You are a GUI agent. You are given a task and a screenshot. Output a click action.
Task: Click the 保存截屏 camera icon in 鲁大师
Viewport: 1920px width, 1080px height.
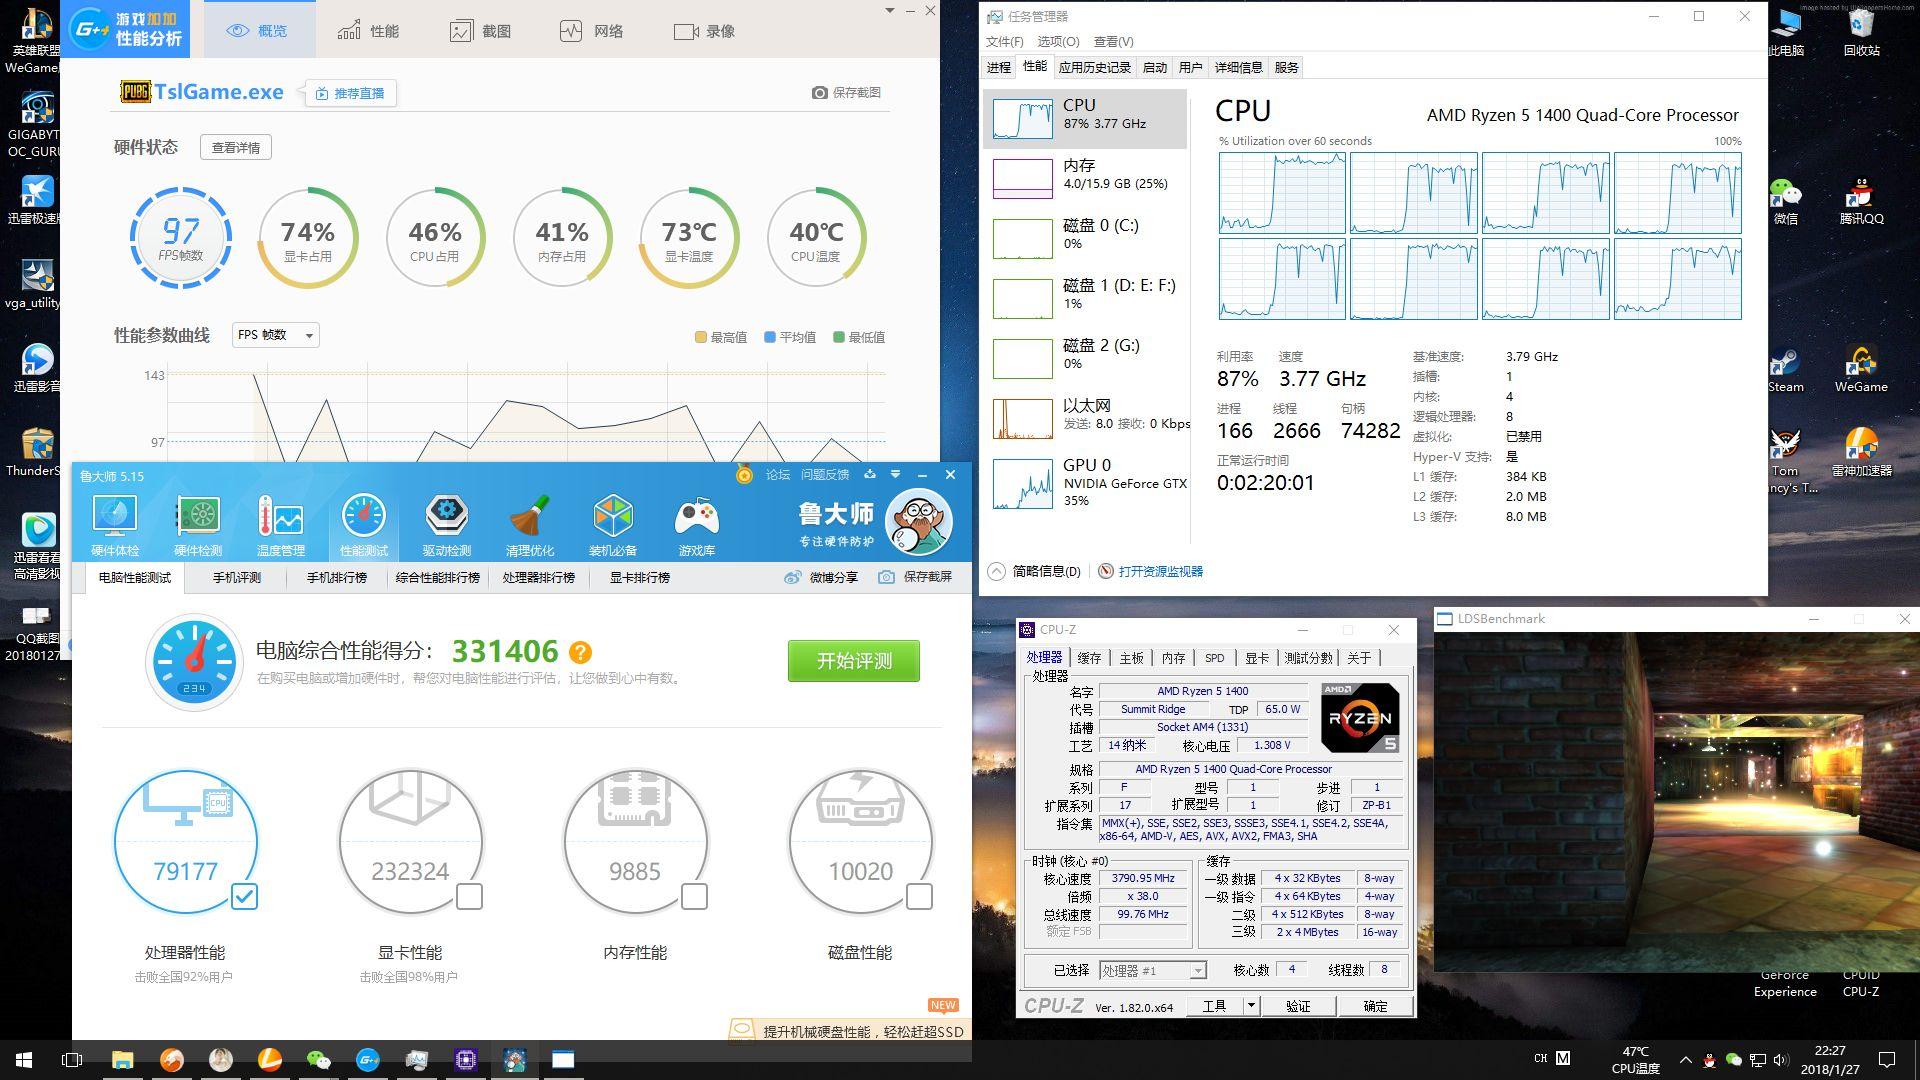pos(886,577)
